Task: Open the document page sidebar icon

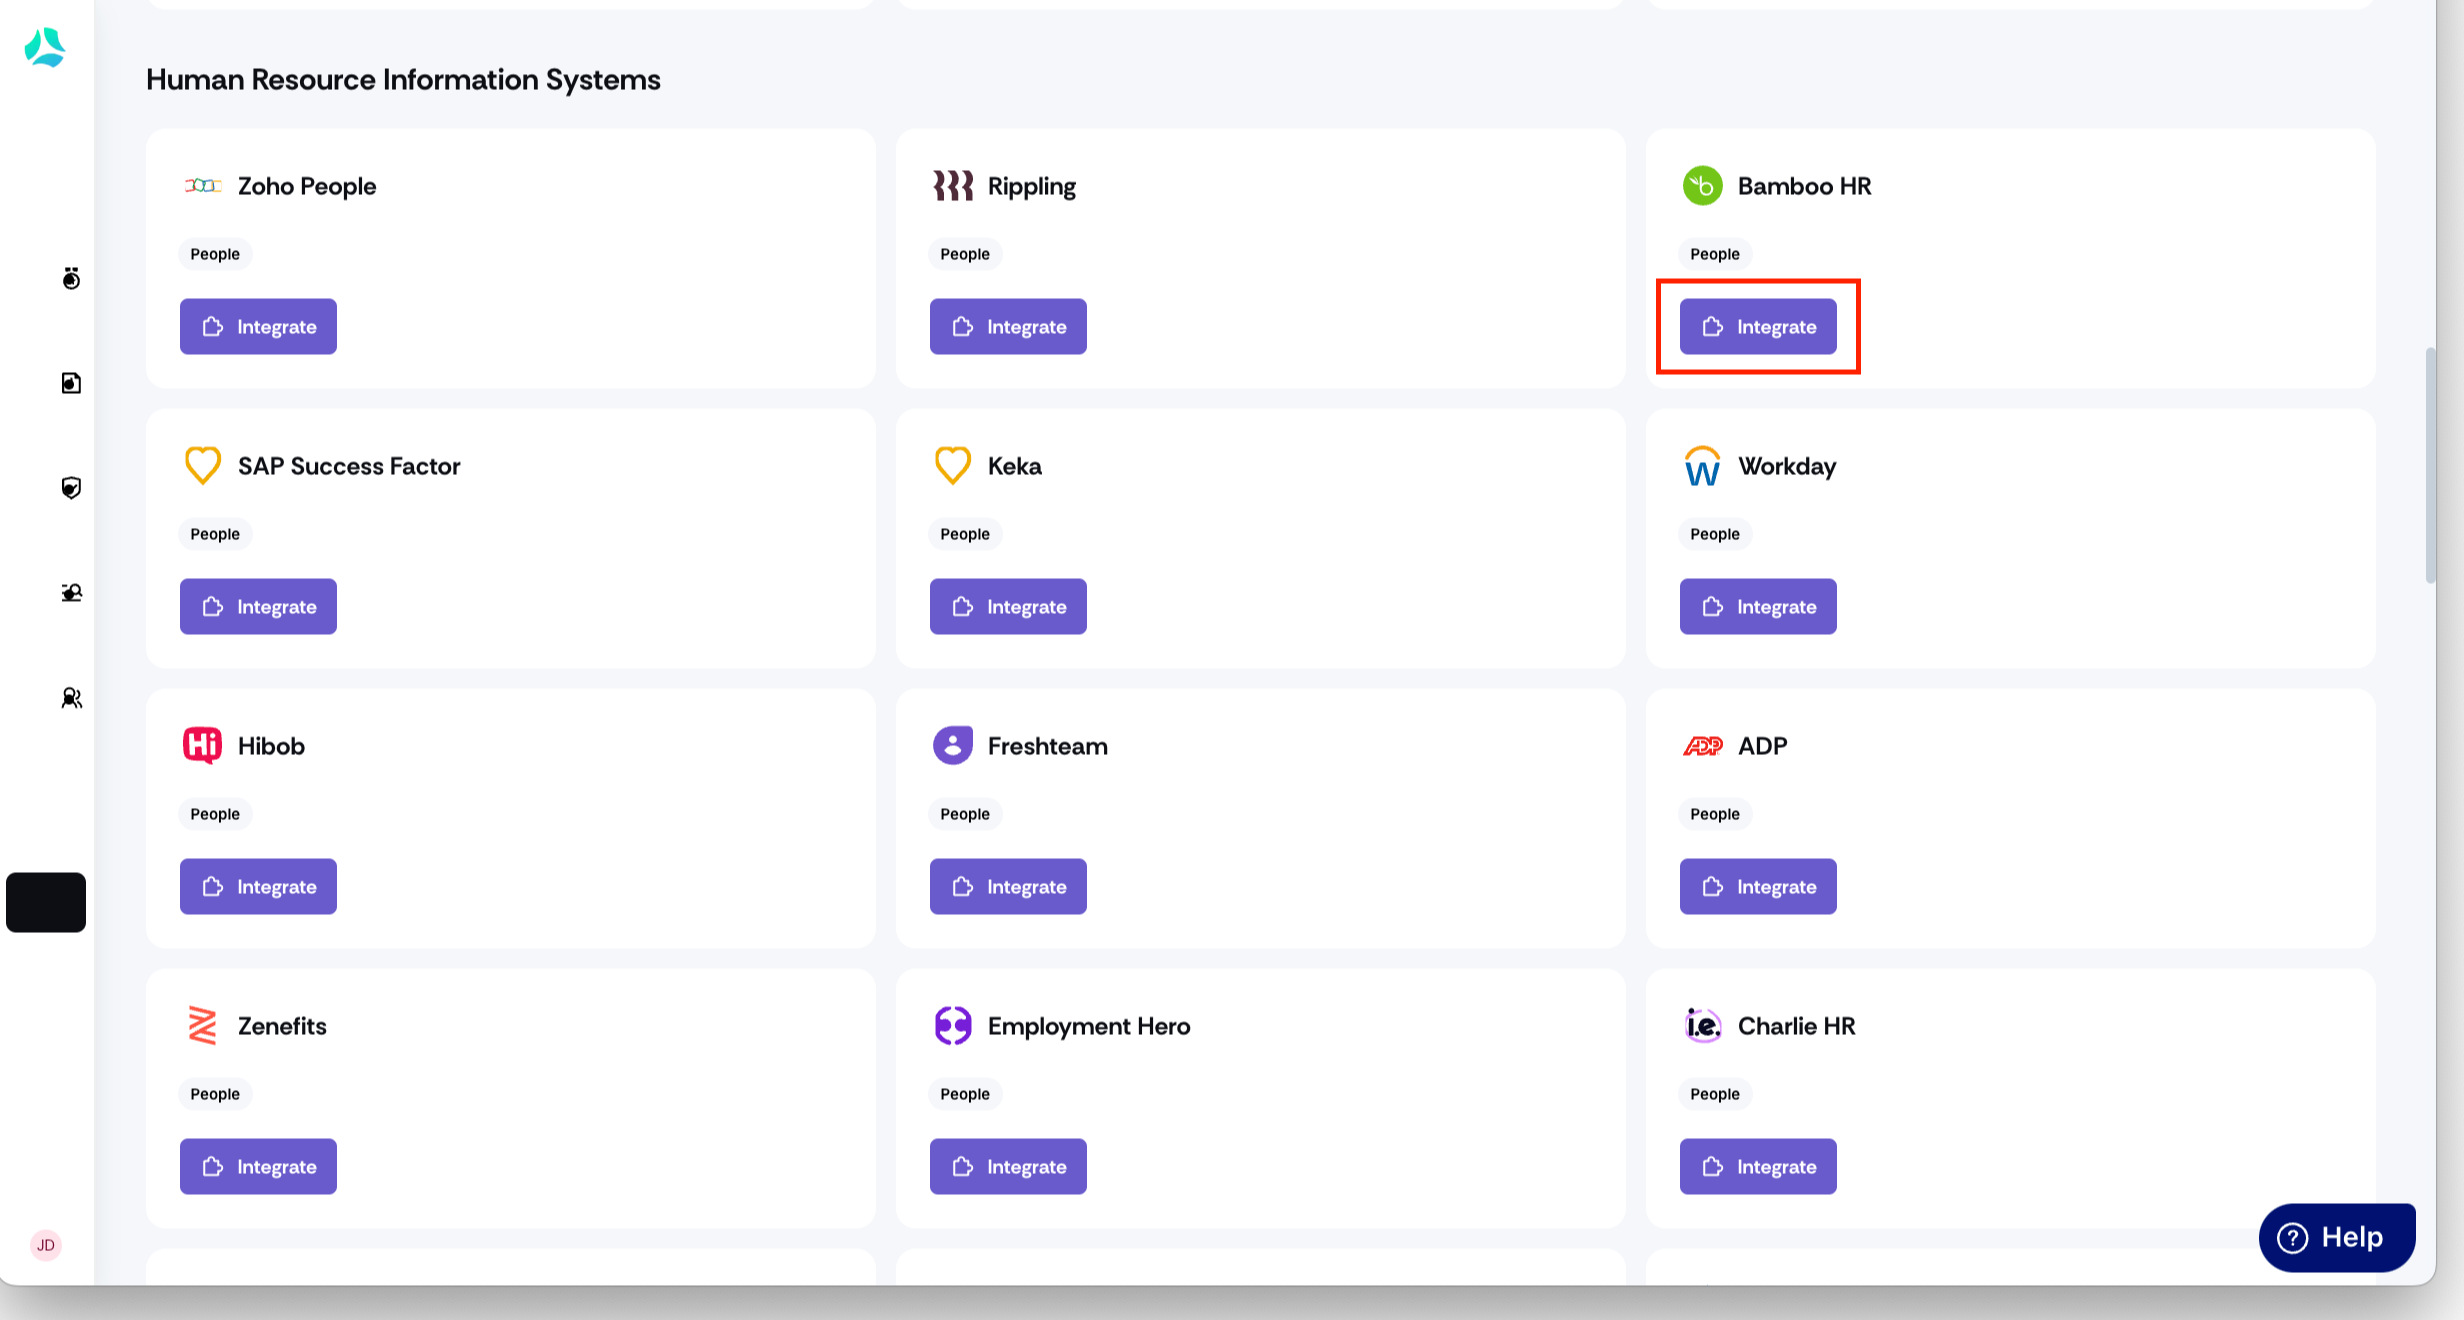Action: click(71, 383)
